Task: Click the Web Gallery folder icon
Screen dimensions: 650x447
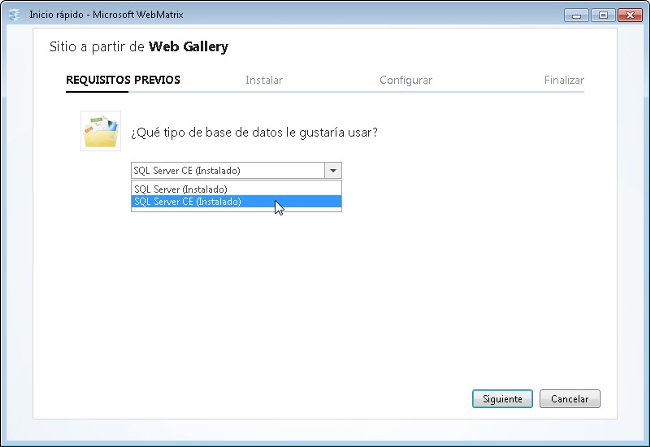Action: 100,131
